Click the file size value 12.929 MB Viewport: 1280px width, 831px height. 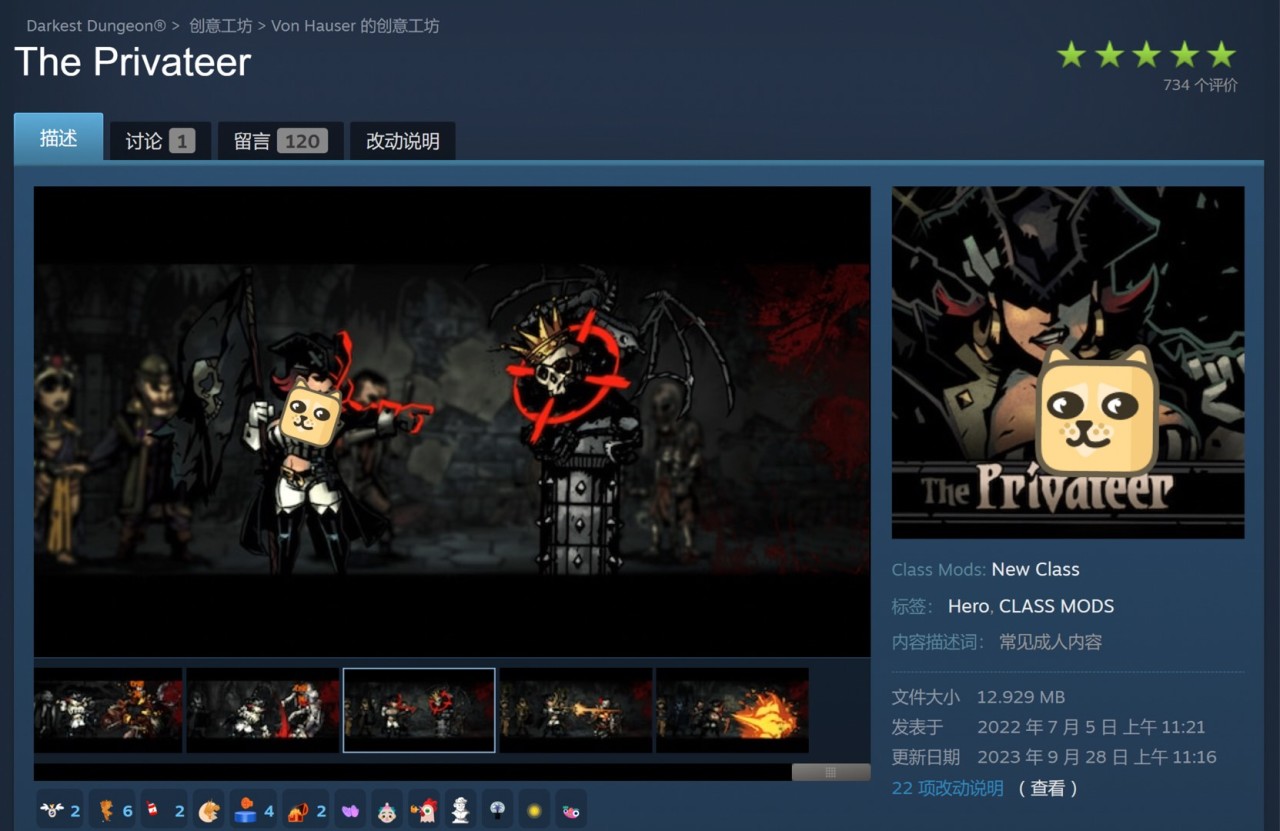coord(1021,697)
